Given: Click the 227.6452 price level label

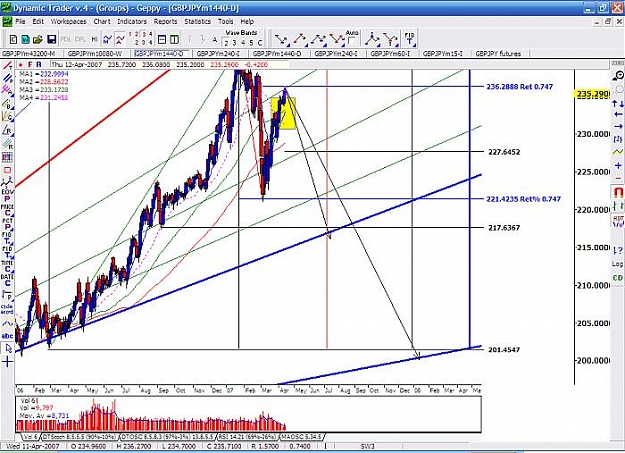Looking at the screenshot, I should pos(504,152).
